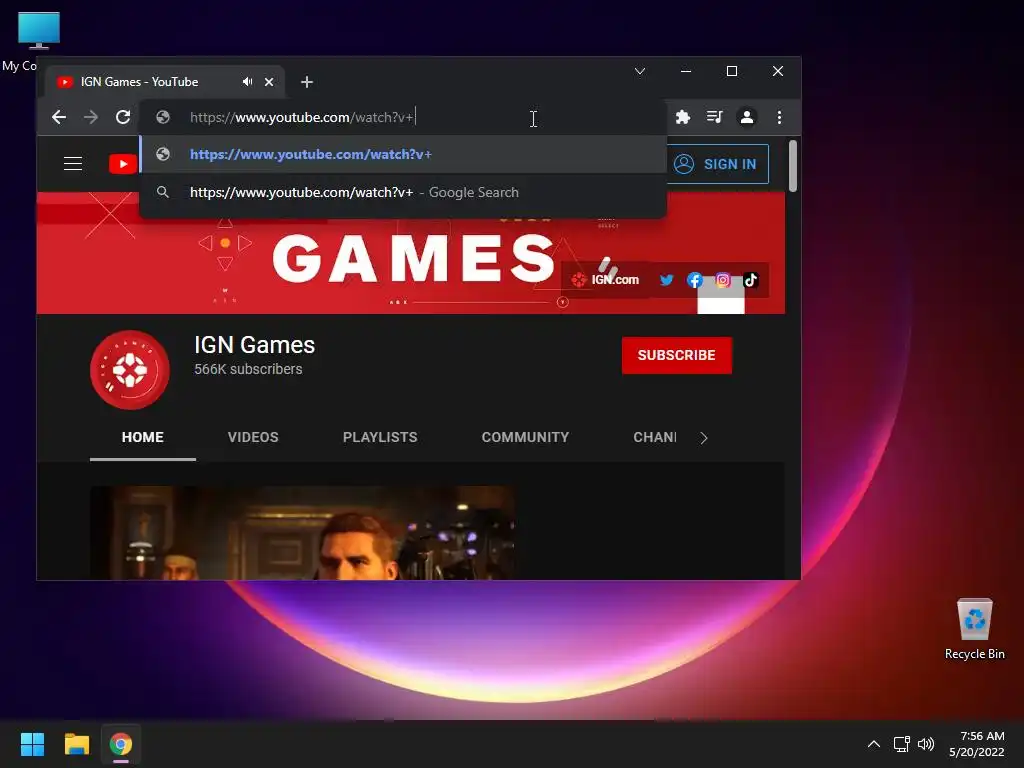Open File Explorer from the taskbar

click(x=76, y=744)
